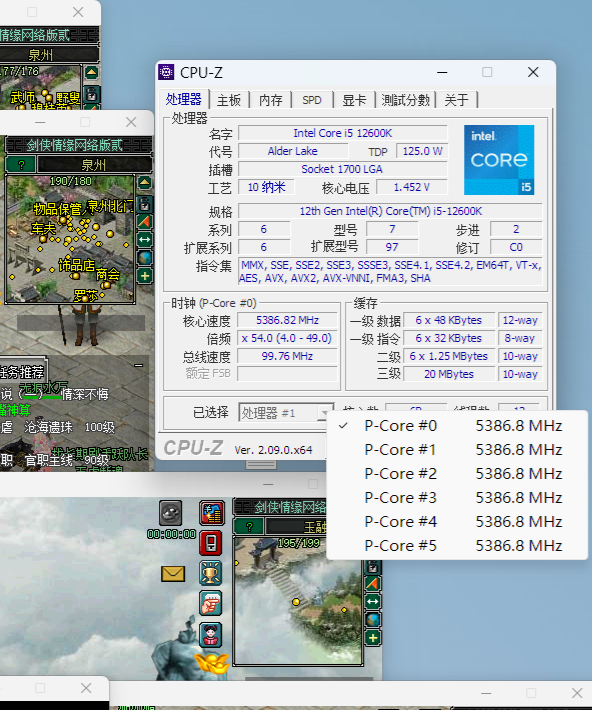Viewport: 592px width, 710px height.
Task: Switch to the 内存 tab
Action: coord(271,100)
